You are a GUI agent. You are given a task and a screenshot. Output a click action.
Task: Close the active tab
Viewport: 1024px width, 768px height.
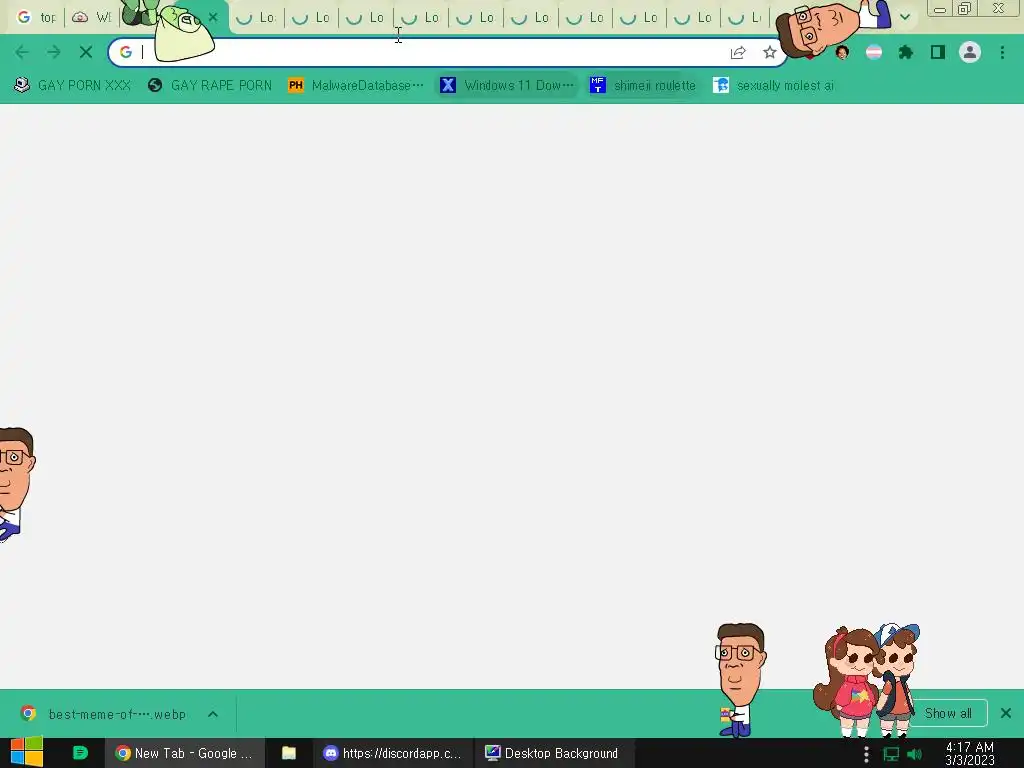213,17
